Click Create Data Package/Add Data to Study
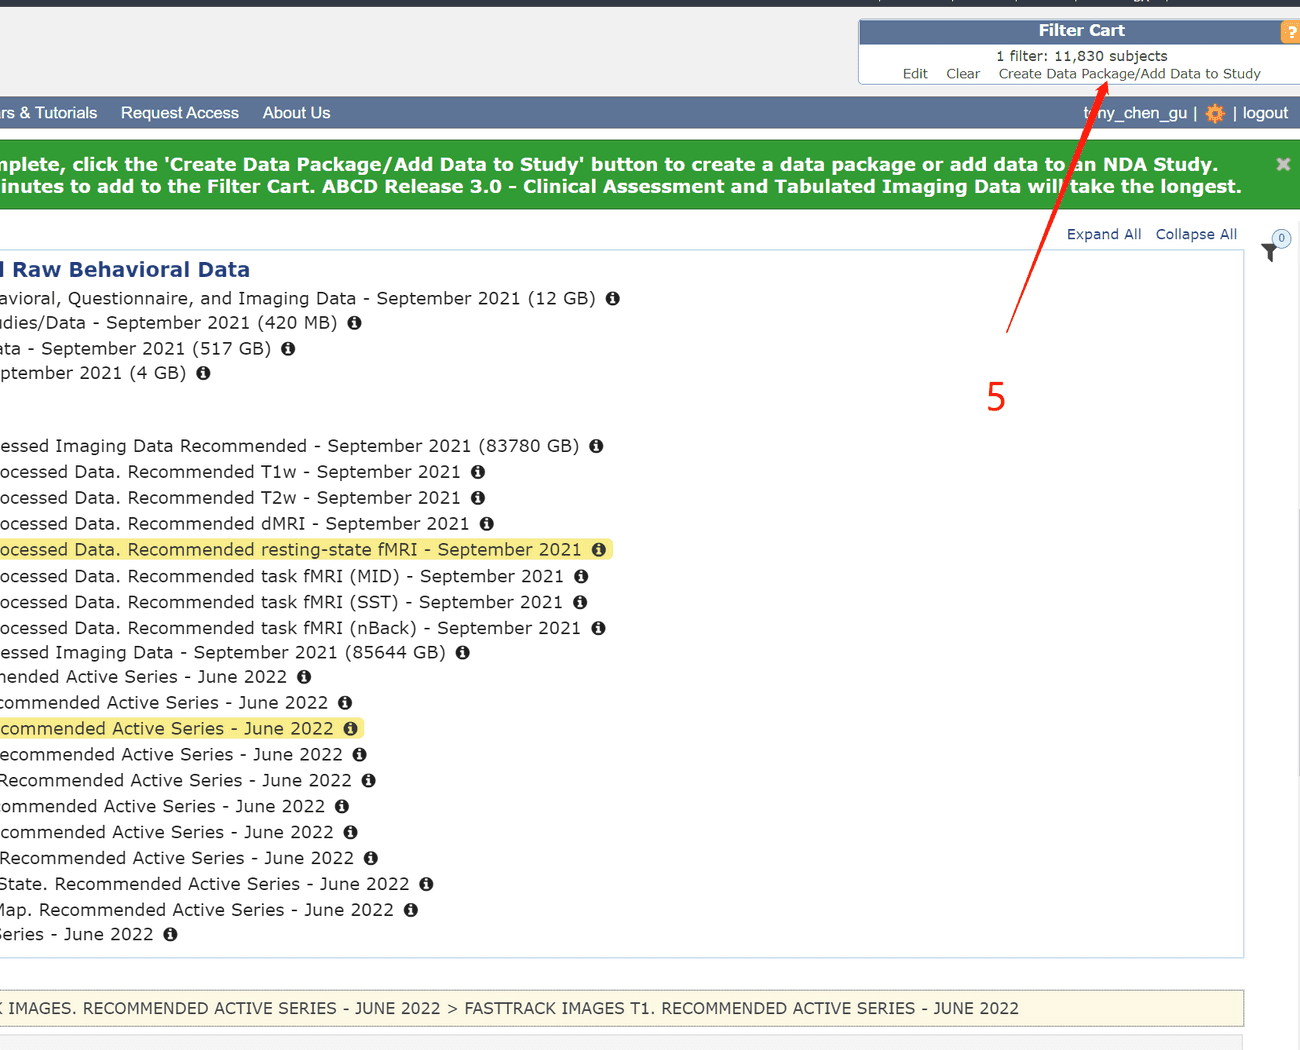 (1129, 74)
